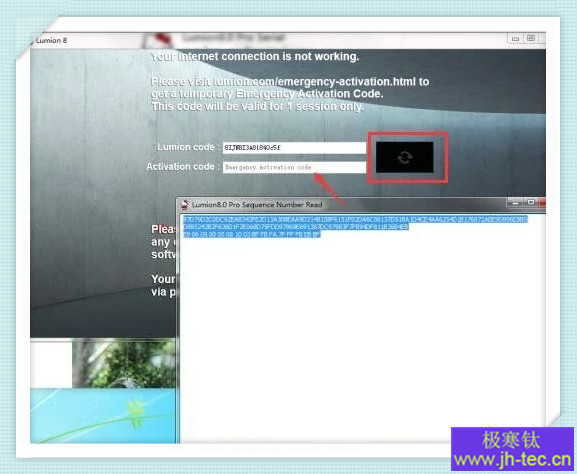Image resolution: width=577 pixels, height=474 pixels.
Task: Click the Lumion 8 window title
Action: tap(52, 40)
